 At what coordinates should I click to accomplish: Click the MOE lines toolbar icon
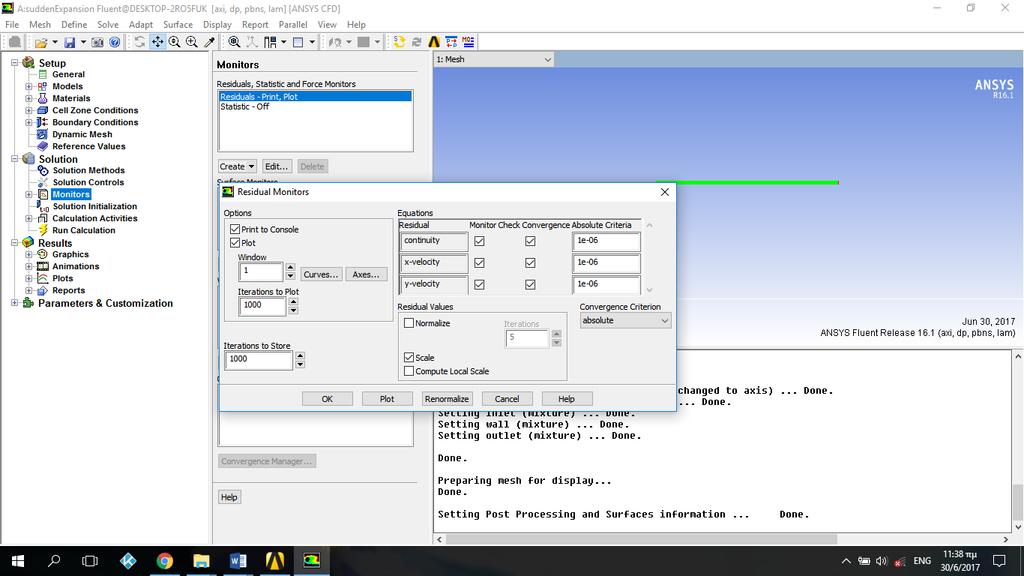[x=468, y=42]
